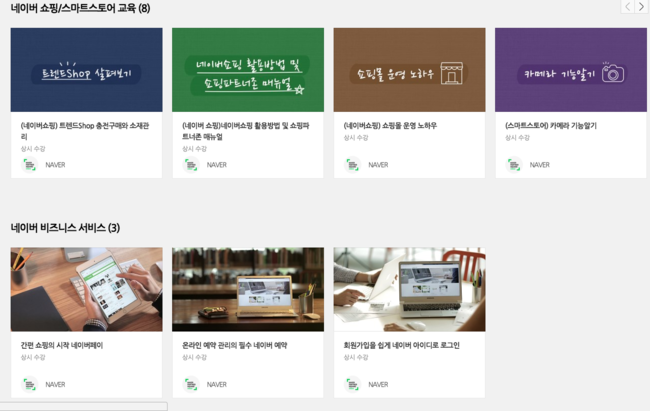The width and height of the screenshot is (650, 411).
Task: Click NAVER author name on 트렌드Shop card
Action: pyautogui.click(x=55, y=165)
